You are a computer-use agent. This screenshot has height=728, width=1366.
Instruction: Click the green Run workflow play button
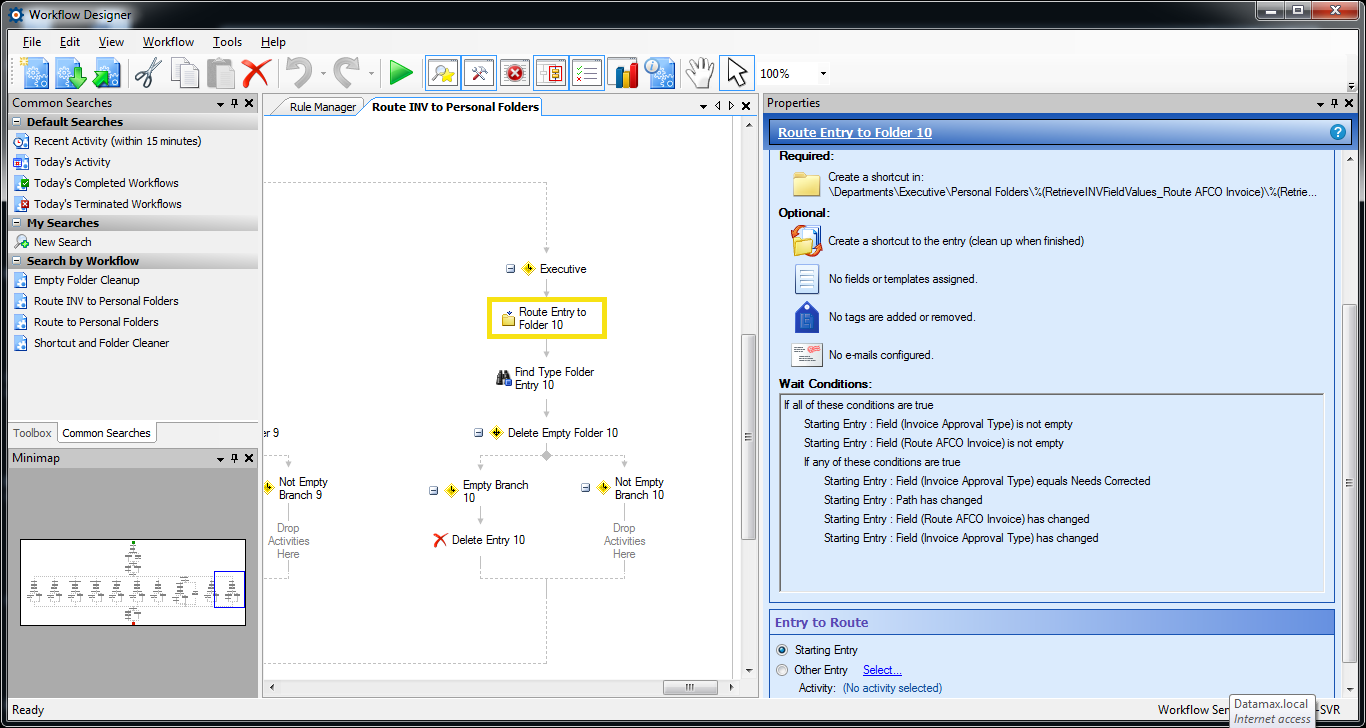401,73
